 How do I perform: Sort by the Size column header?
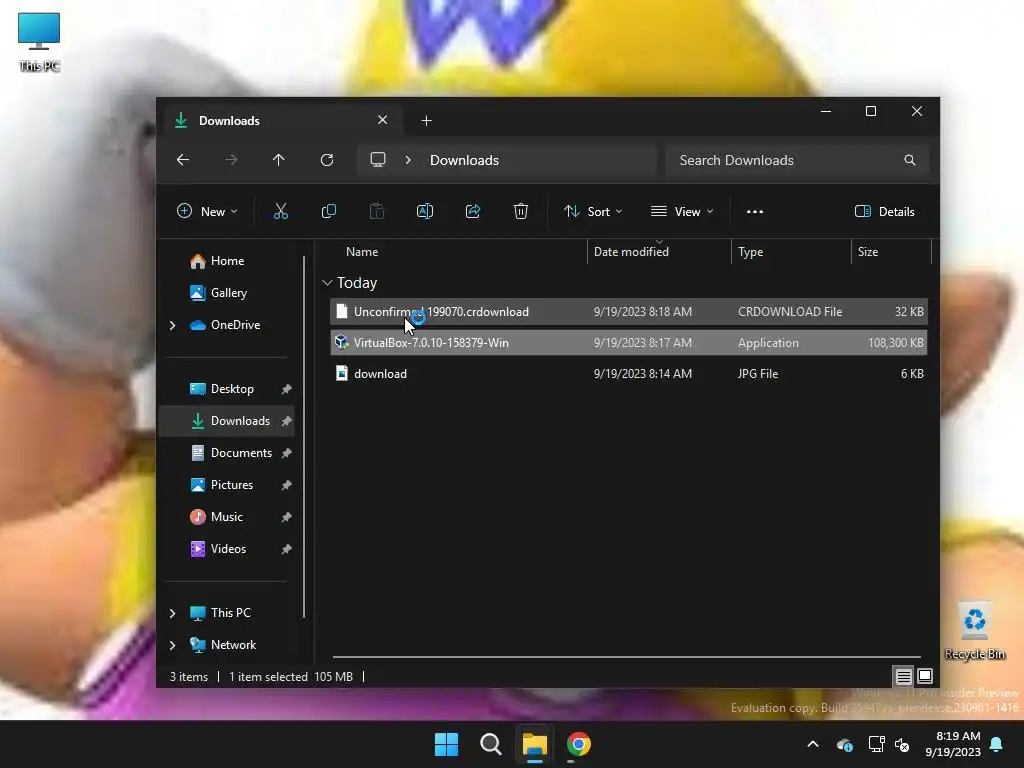(868, 251)
